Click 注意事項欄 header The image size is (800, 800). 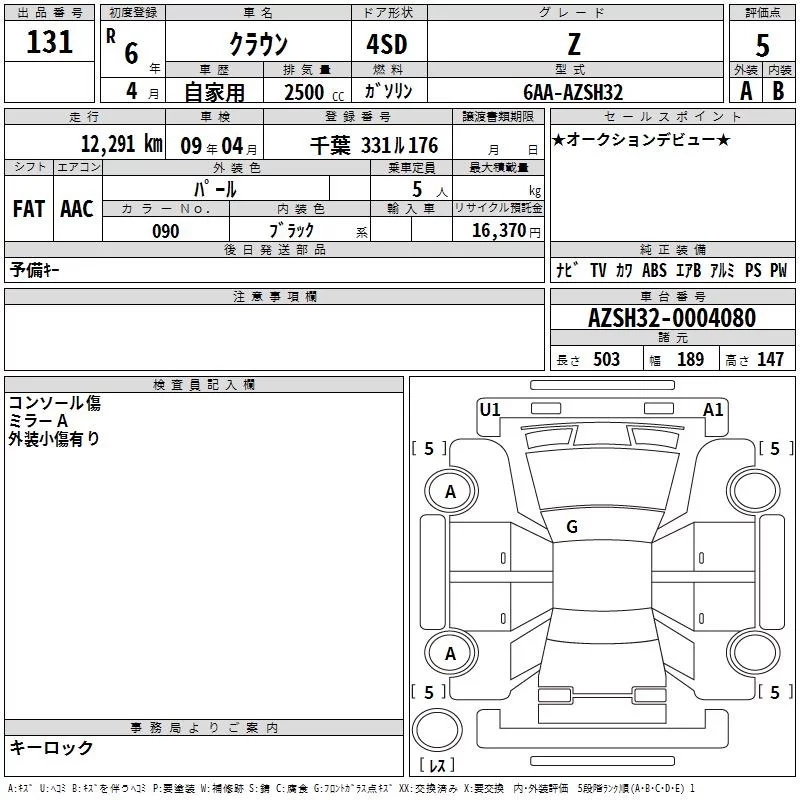point(274,296)
